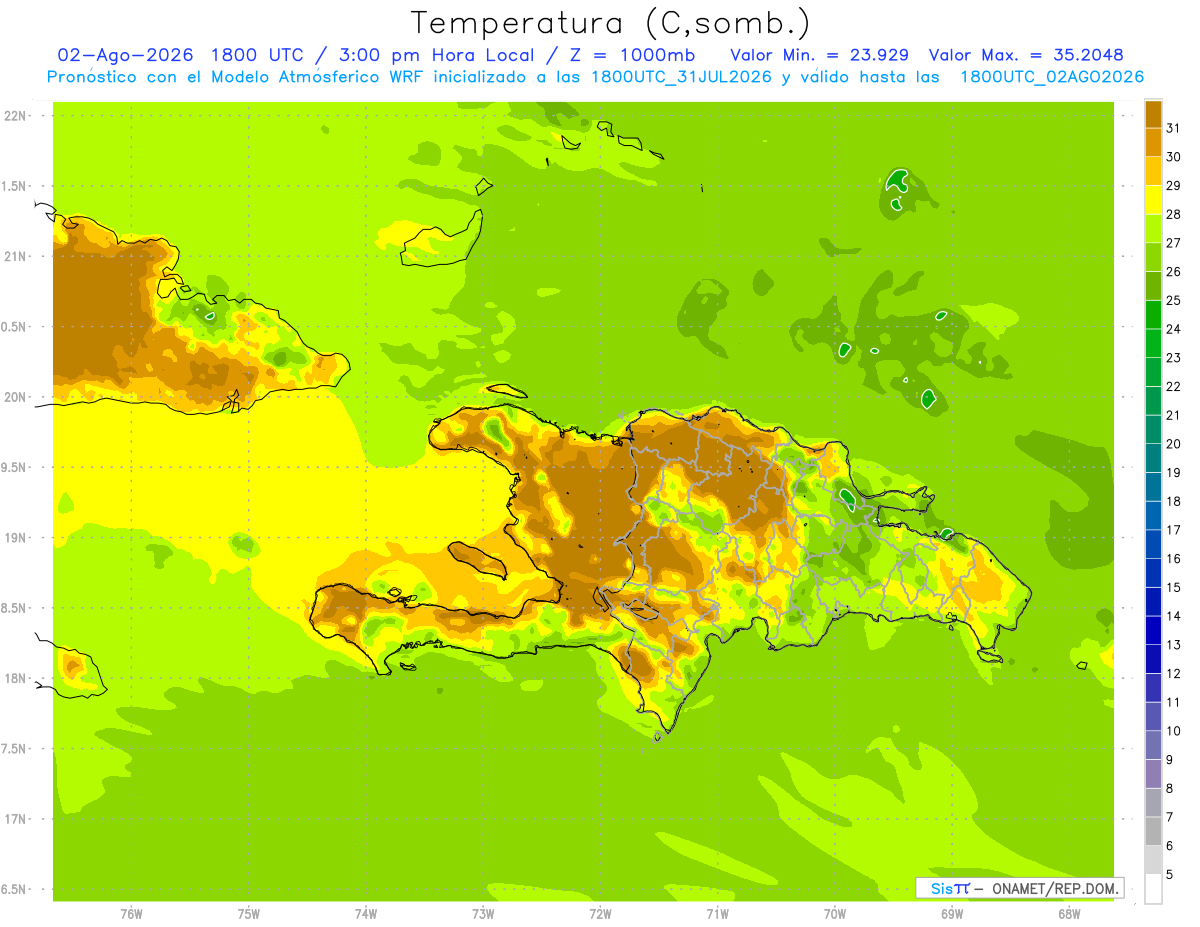Viewport: 1200px width, 927px height.
Task: Click the '74W' longitude label
Action: coord(365,914)
